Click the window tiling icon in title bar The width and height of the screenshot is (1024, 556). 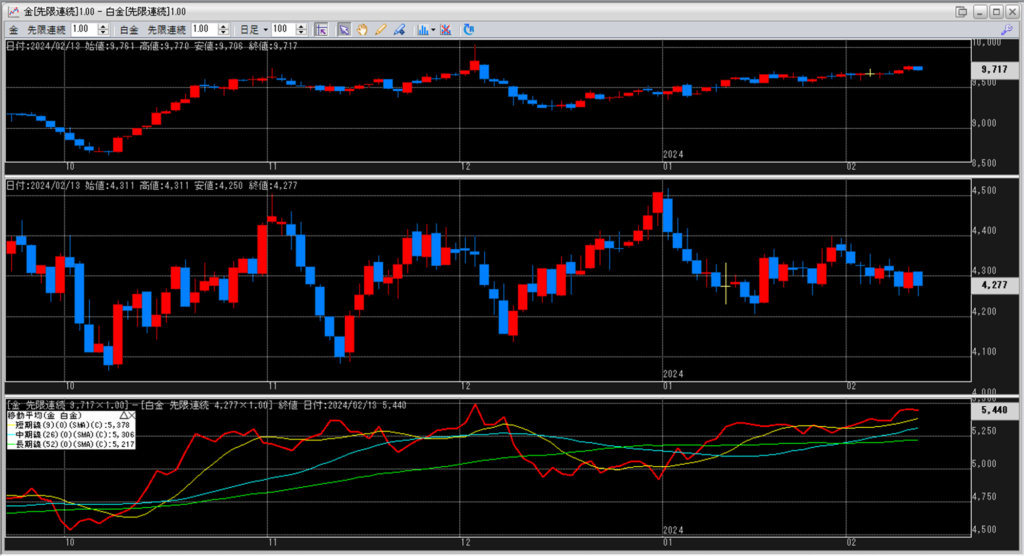pyautogui.click(x=961, y=11)
